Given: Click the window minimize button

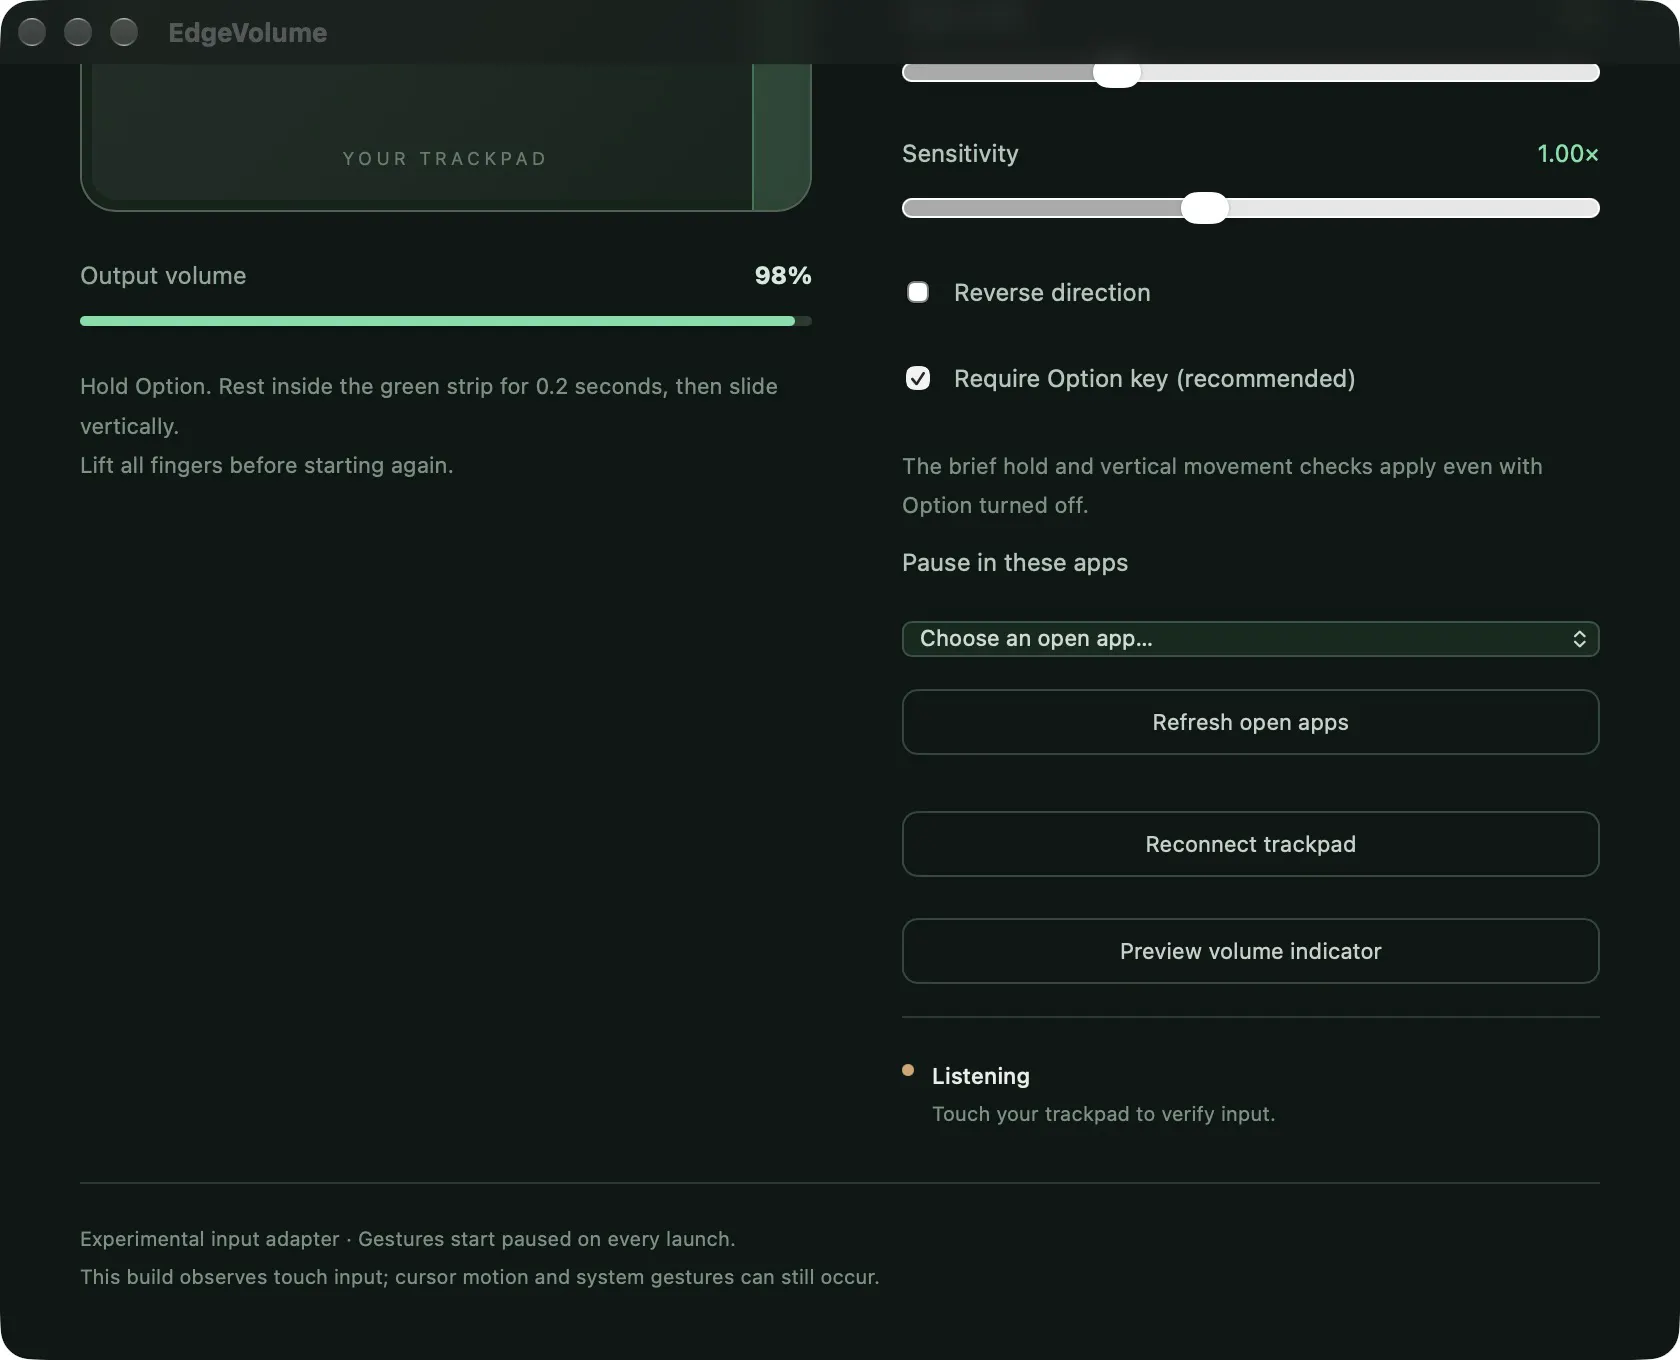Looking at the screenshot, I should click(78, 32).
